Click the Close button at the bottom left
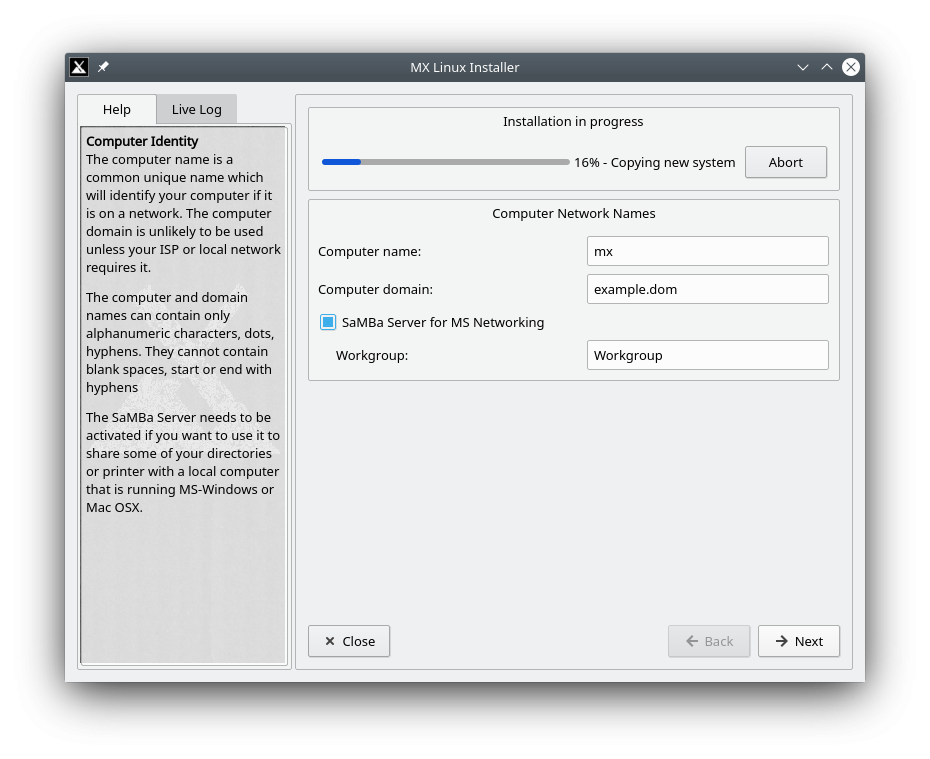This screenshot has height=759, width=930. coord(349,641)
